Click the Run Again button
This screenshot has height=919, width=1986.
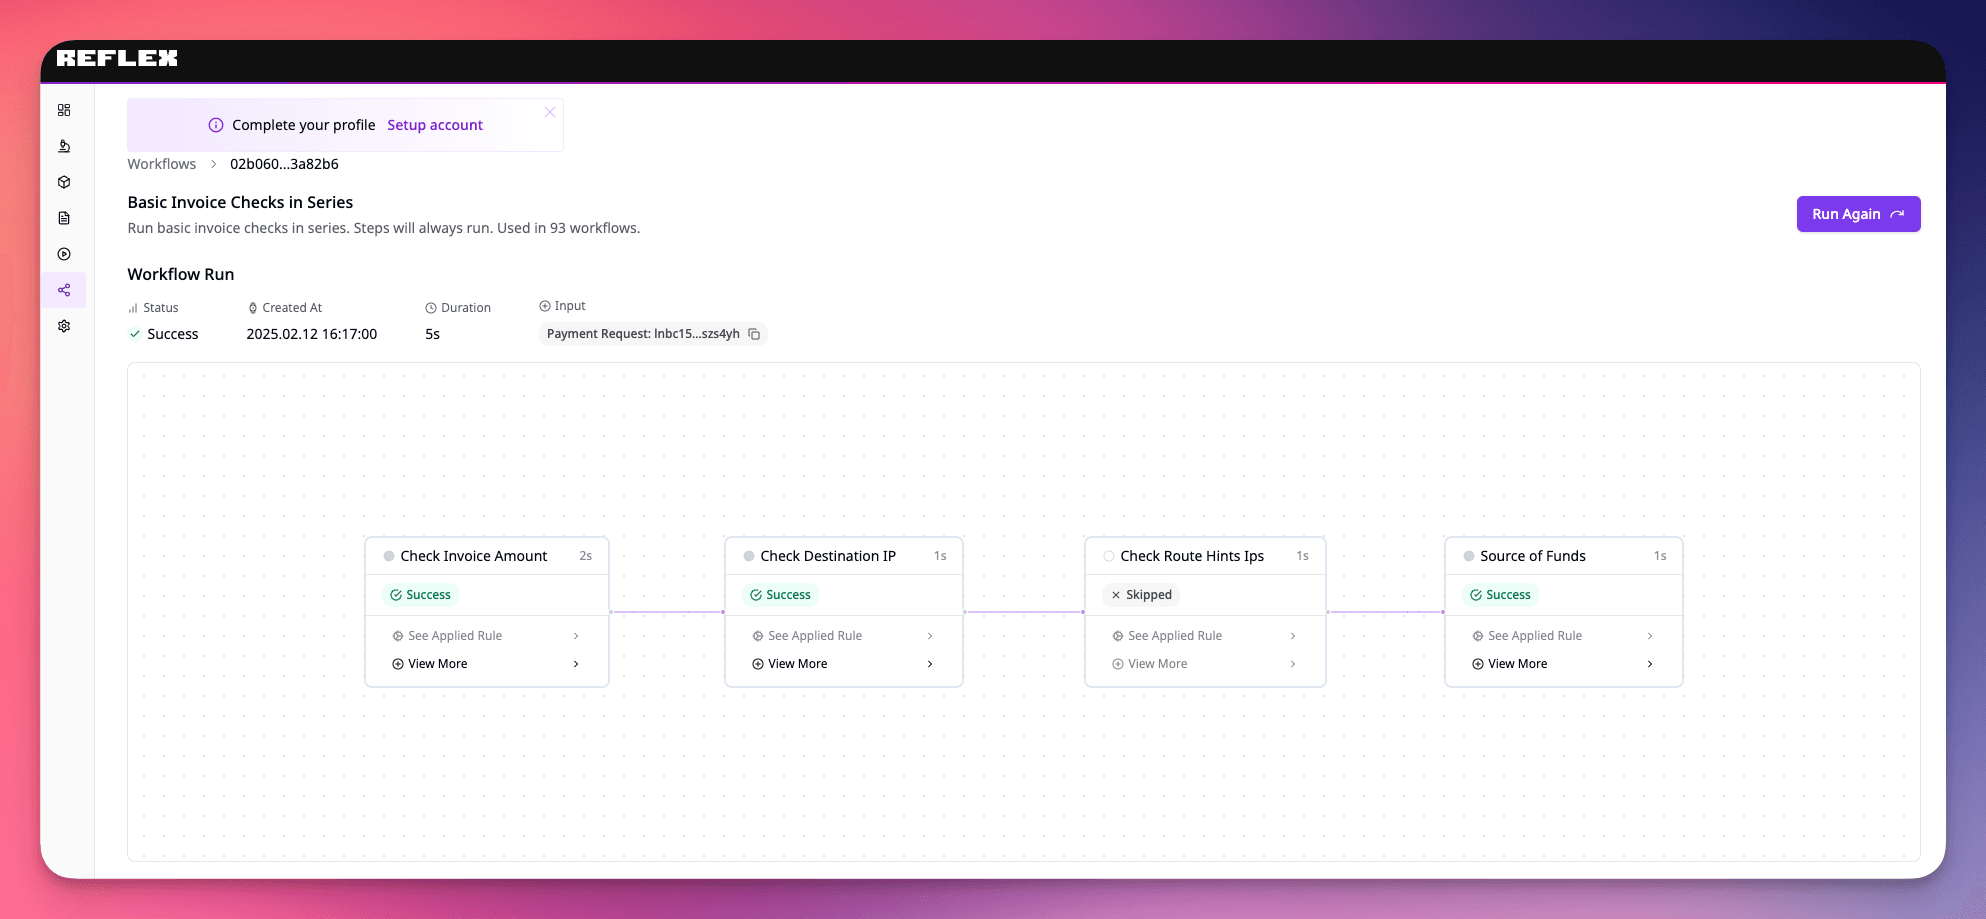pyautogui.click(x=1857, y=214)
